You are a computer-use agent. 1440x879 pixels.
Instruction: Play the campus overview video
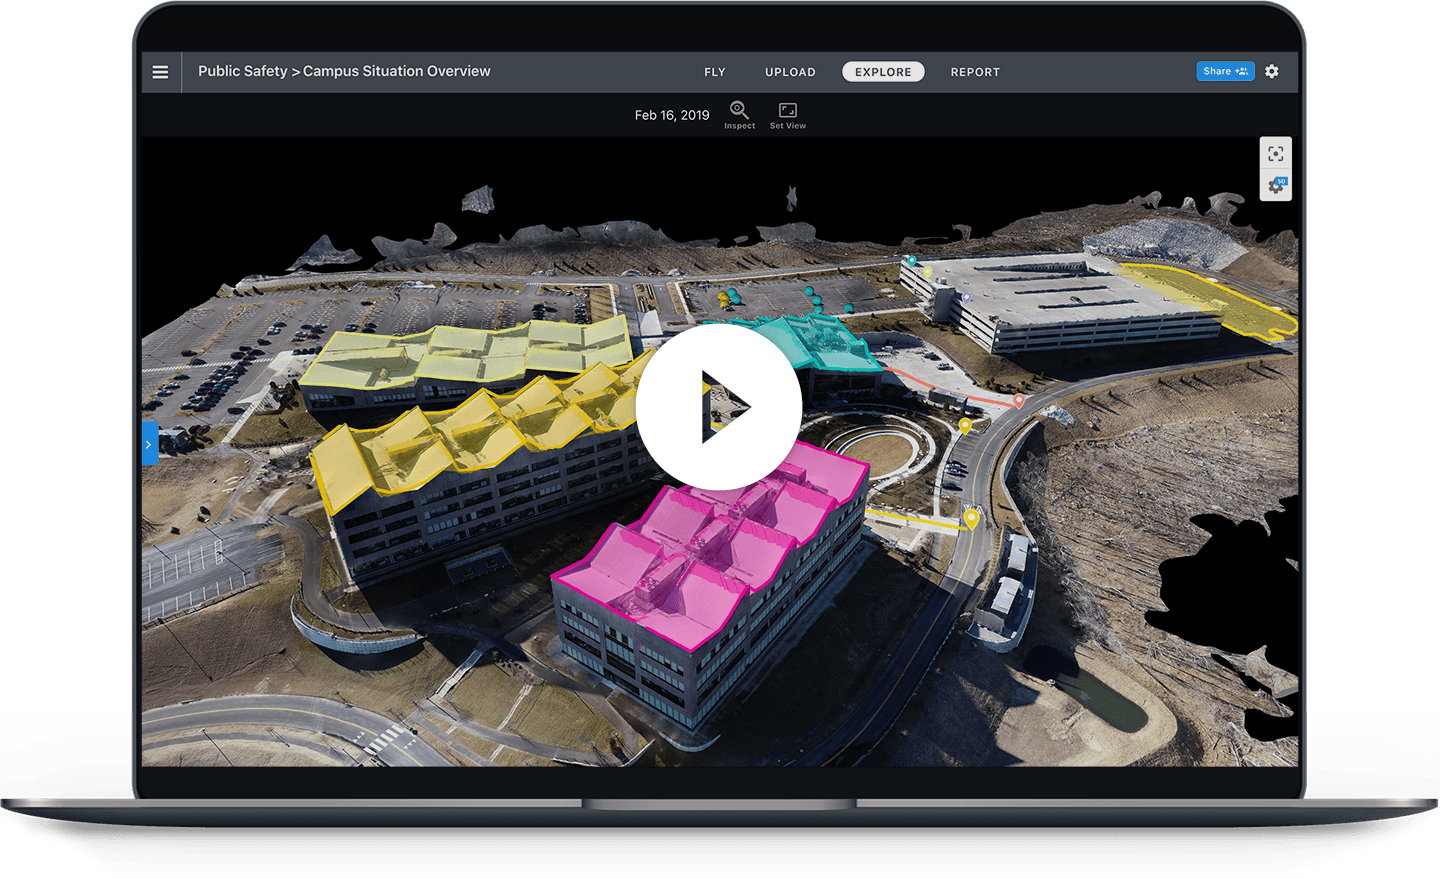(x=718, y=405)
